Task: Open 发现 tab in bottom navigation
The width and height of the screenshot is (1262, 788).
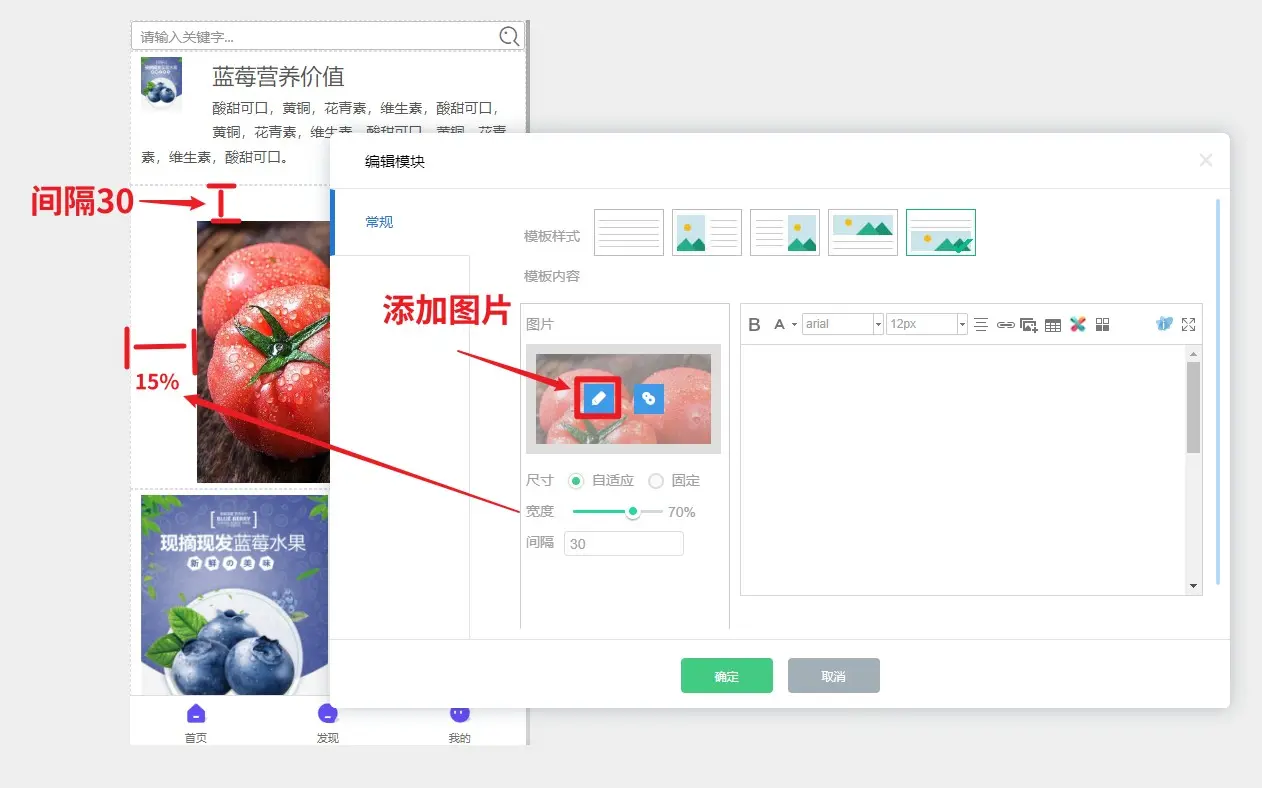Action: point(327,722)
